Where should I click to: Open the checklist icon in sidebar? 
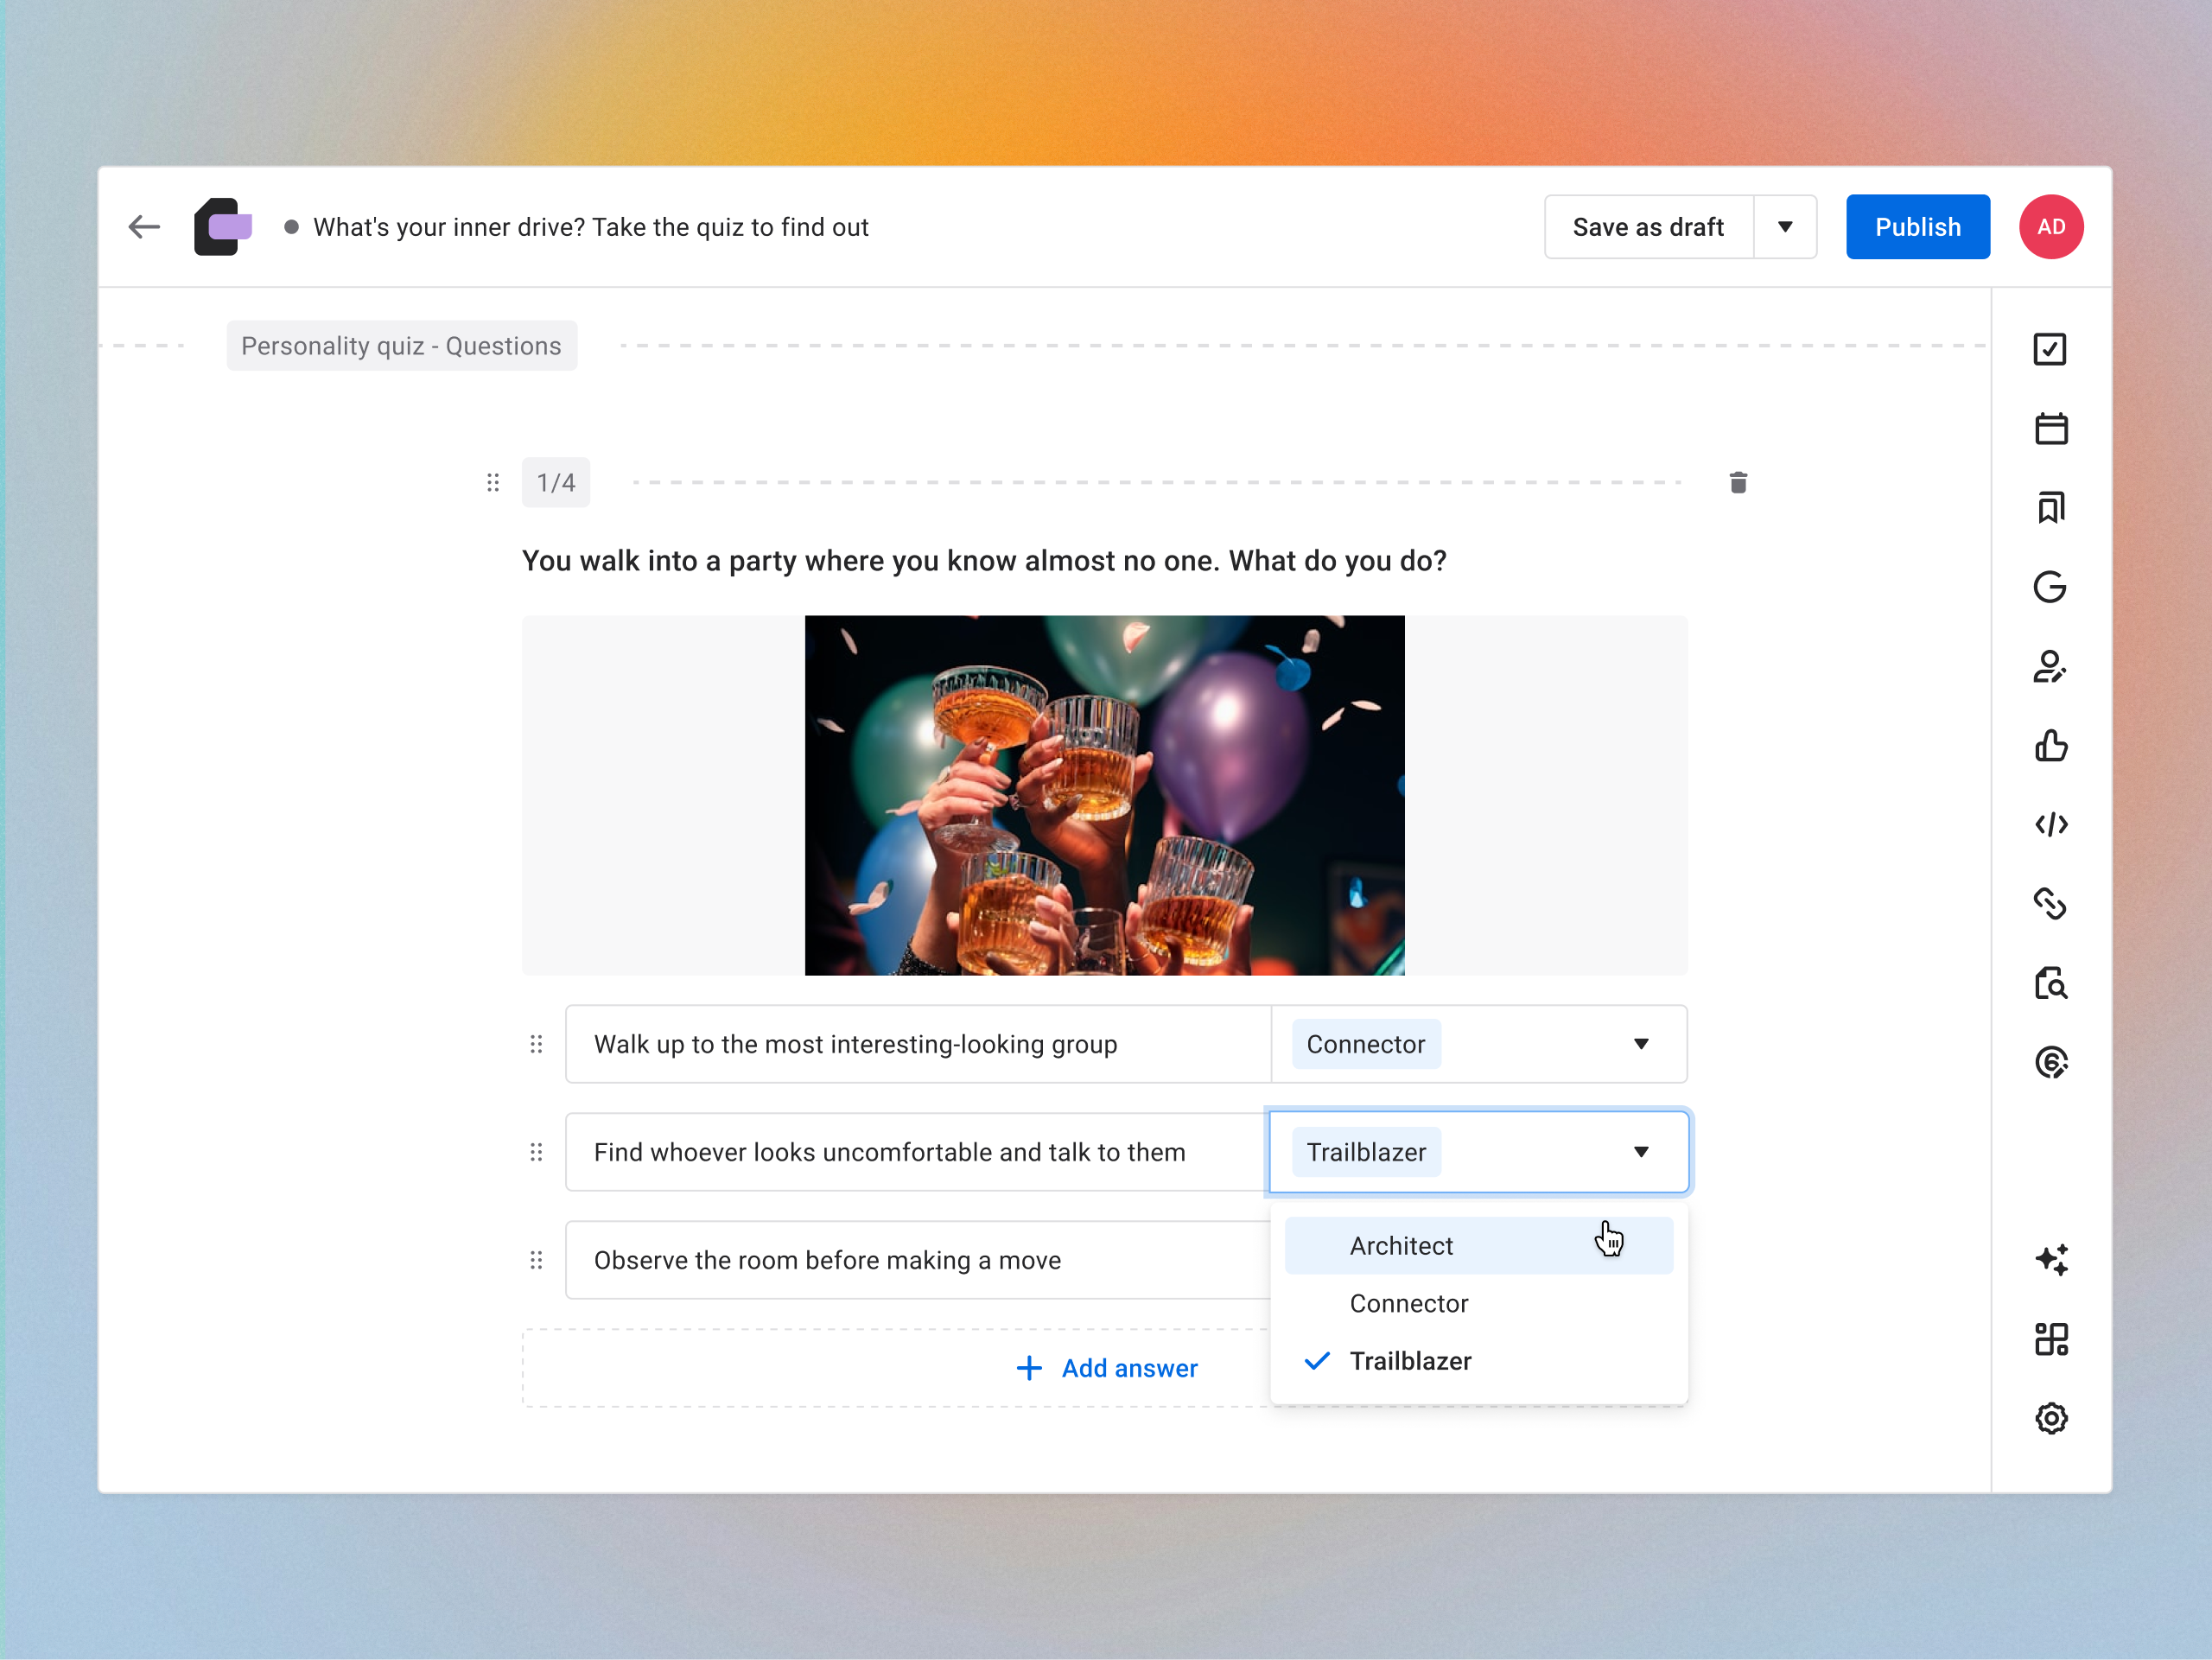pos(2050,349)
